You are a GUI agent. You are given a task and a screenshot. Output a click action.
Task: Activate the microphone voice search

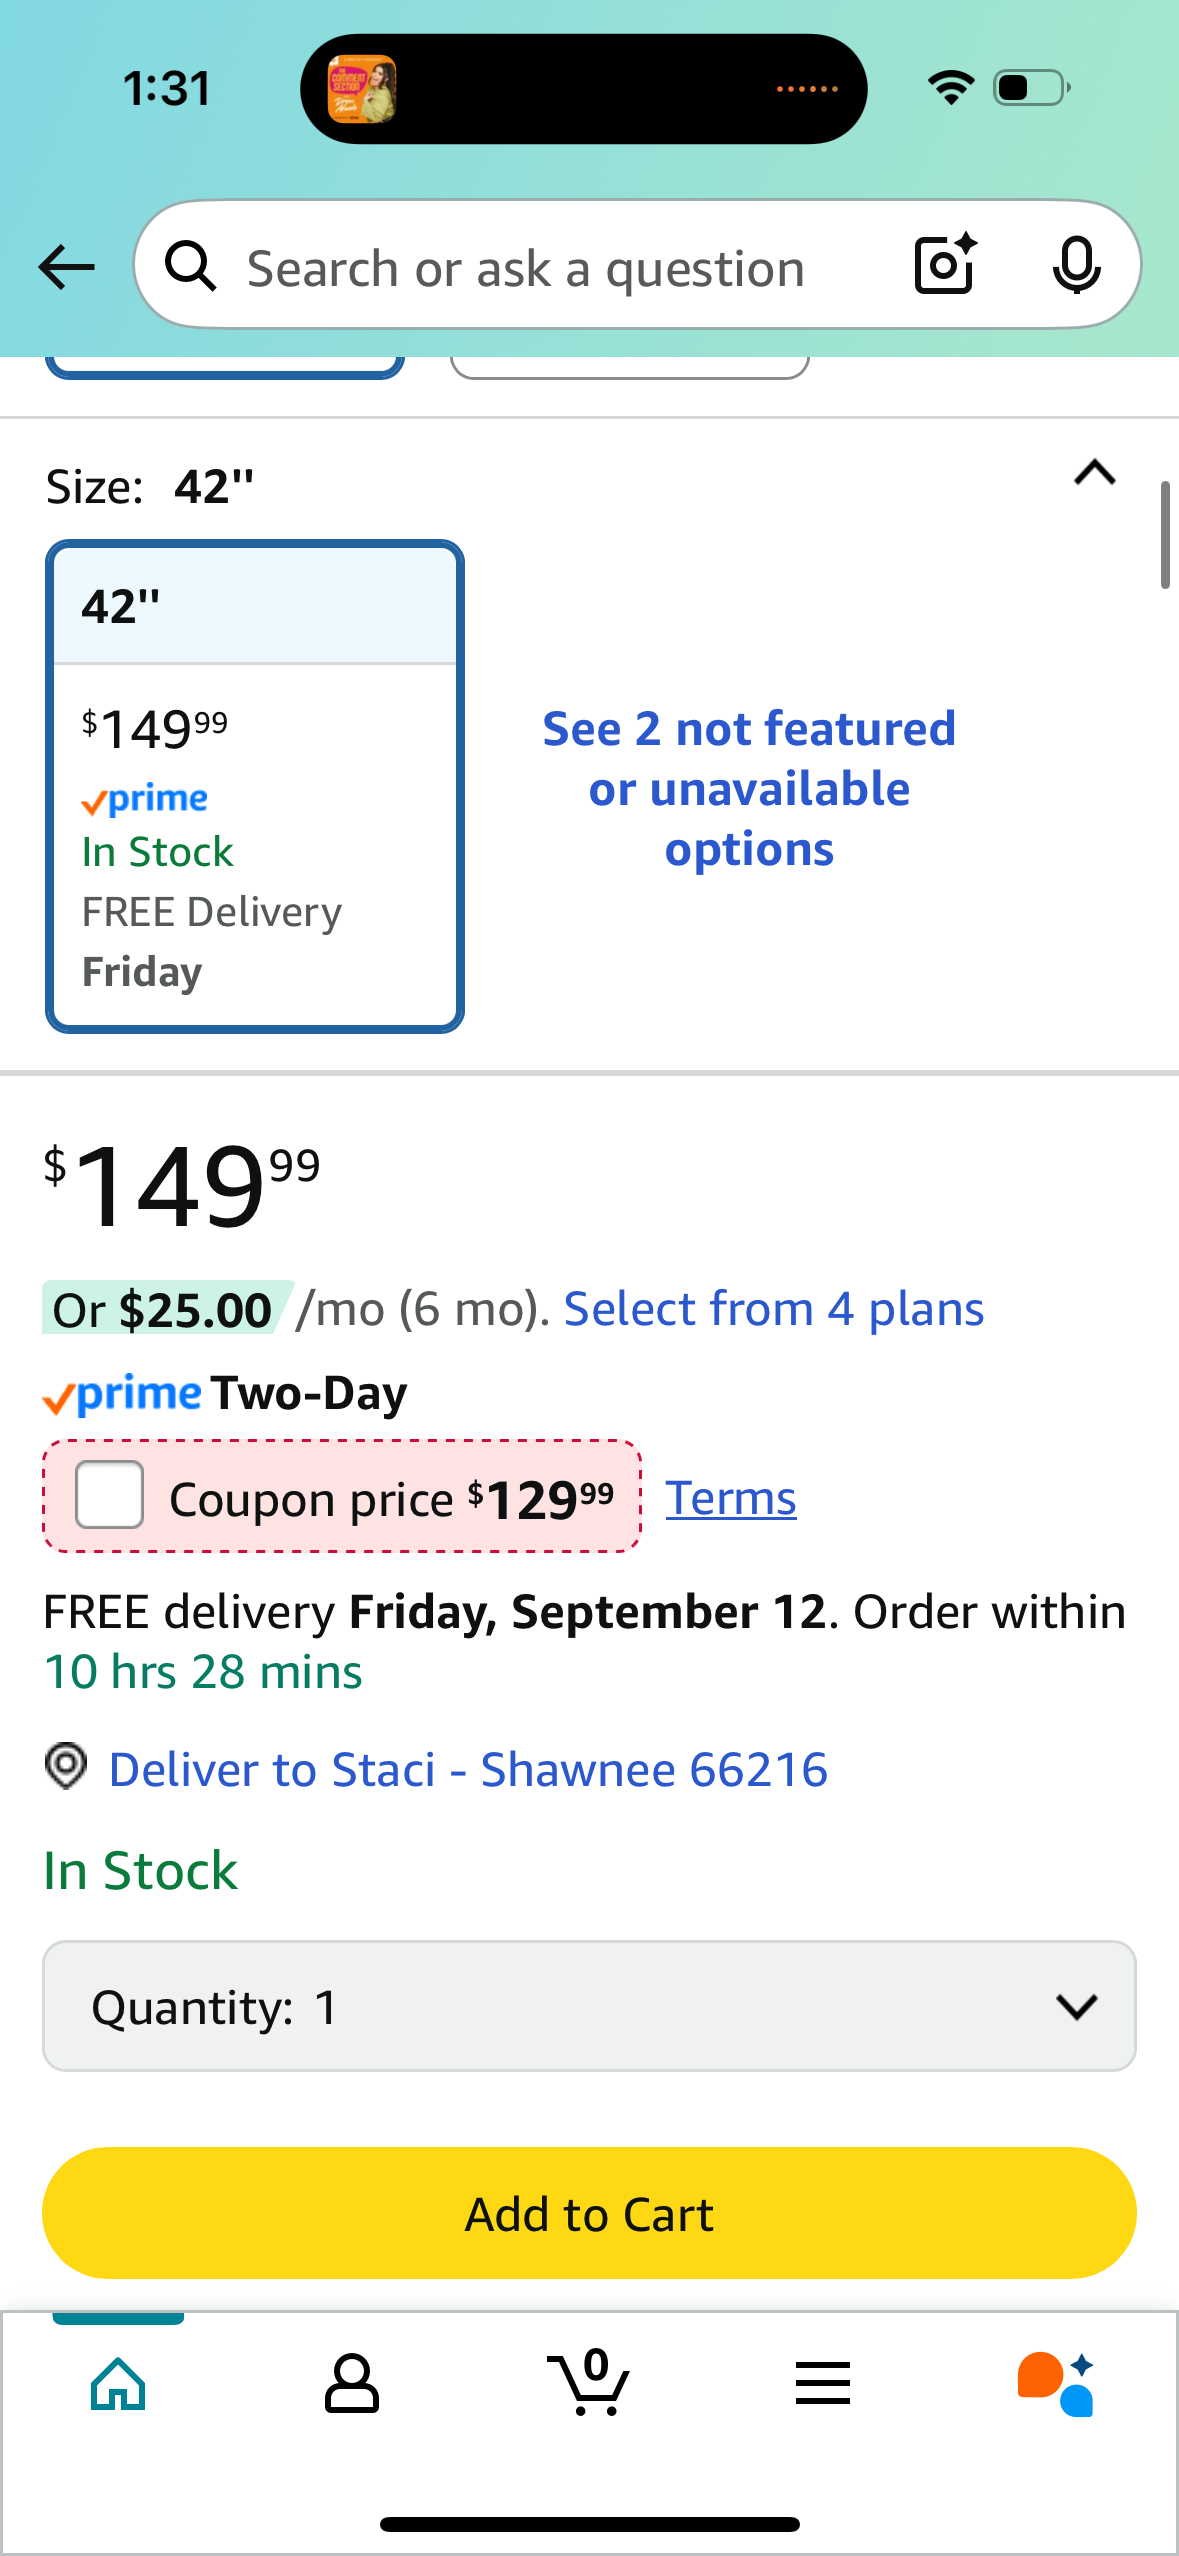coord(1076,266)
